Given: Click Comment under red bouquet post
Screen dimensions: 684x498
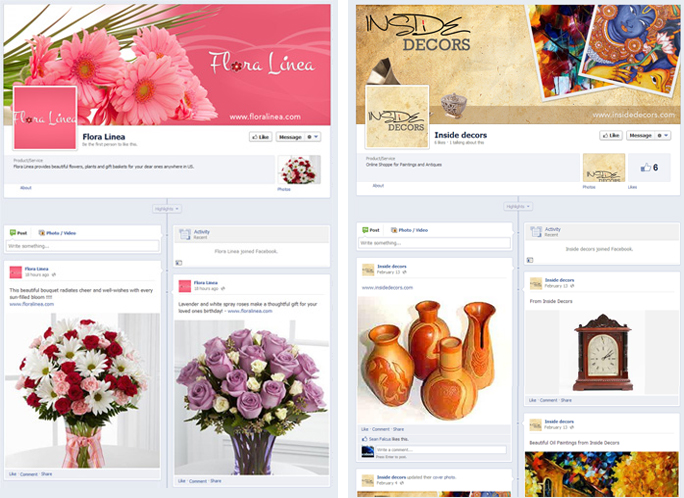Looking at the screenshot, I should 29,474.
